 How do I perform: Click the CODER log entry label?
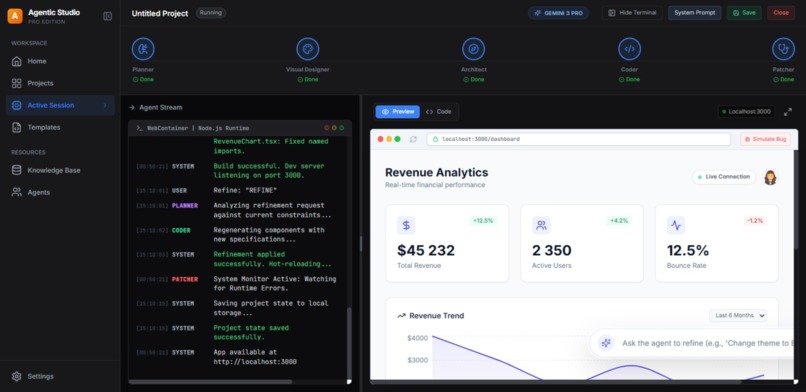181,230
